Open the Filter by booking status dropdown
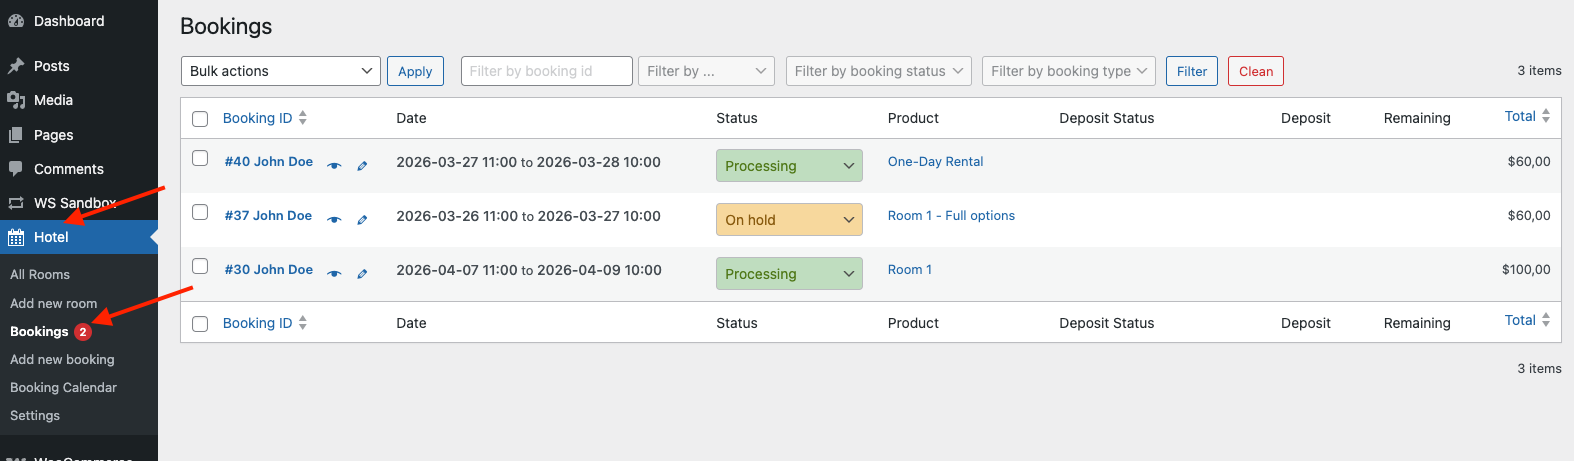The height and width of the screenshot is (461, 1574). (878, 71)
